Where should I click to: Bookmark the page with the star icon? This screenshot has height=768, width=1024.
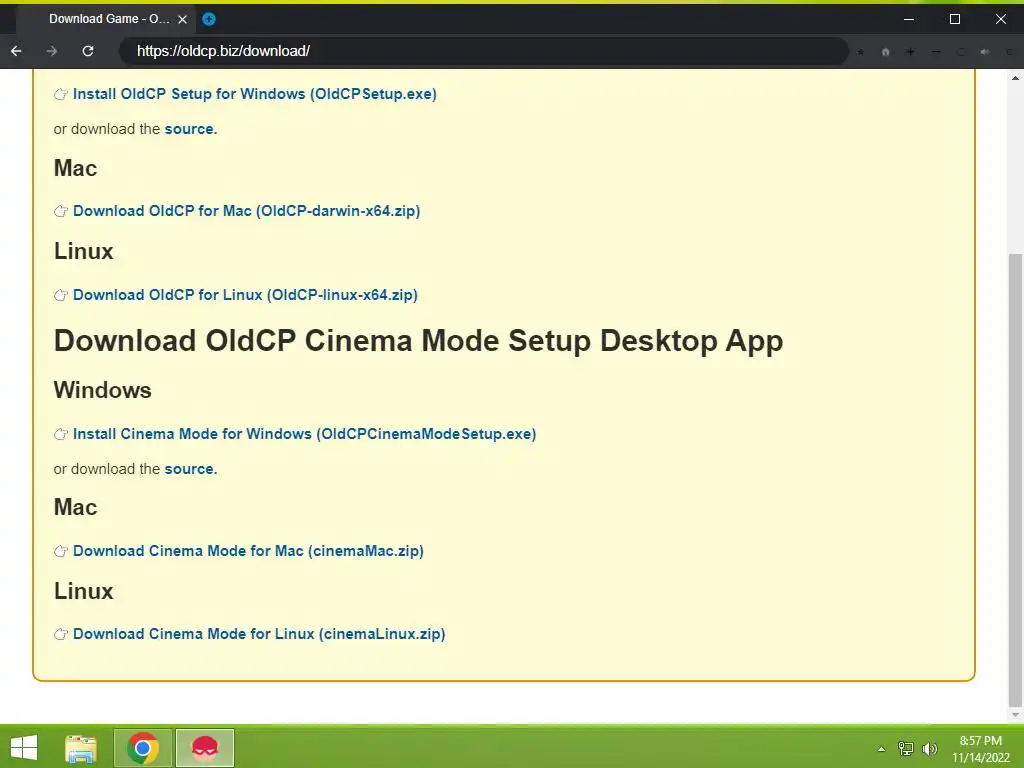861,52
